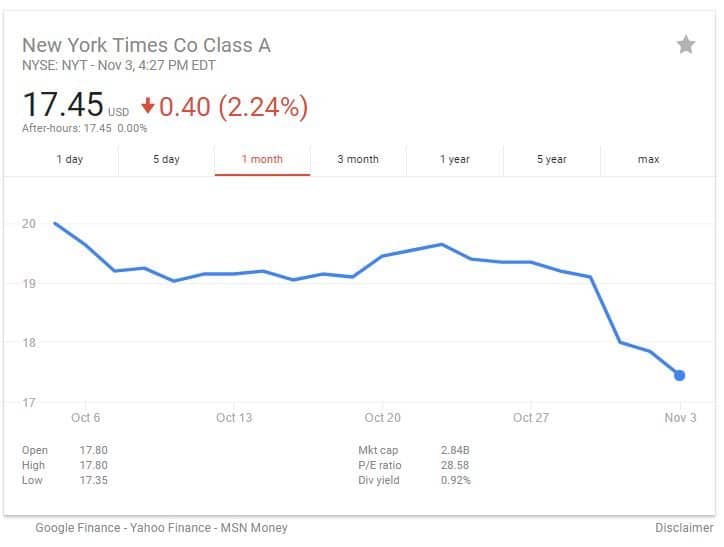Viewport: 724px width, 547px height.
Task: Click the 17.45 USD price value
Action: pos(76,105)
